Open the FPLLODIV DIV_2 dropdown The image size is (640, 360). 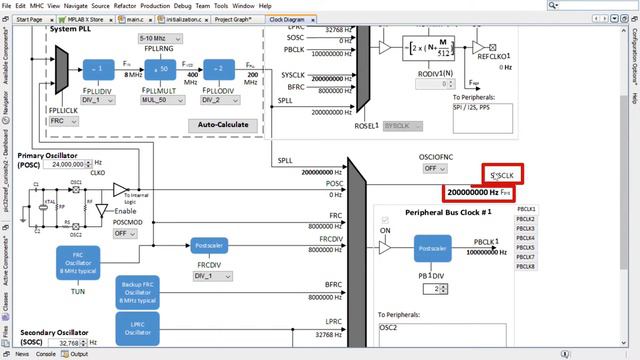pyautogui.click(x=220, y=100)
